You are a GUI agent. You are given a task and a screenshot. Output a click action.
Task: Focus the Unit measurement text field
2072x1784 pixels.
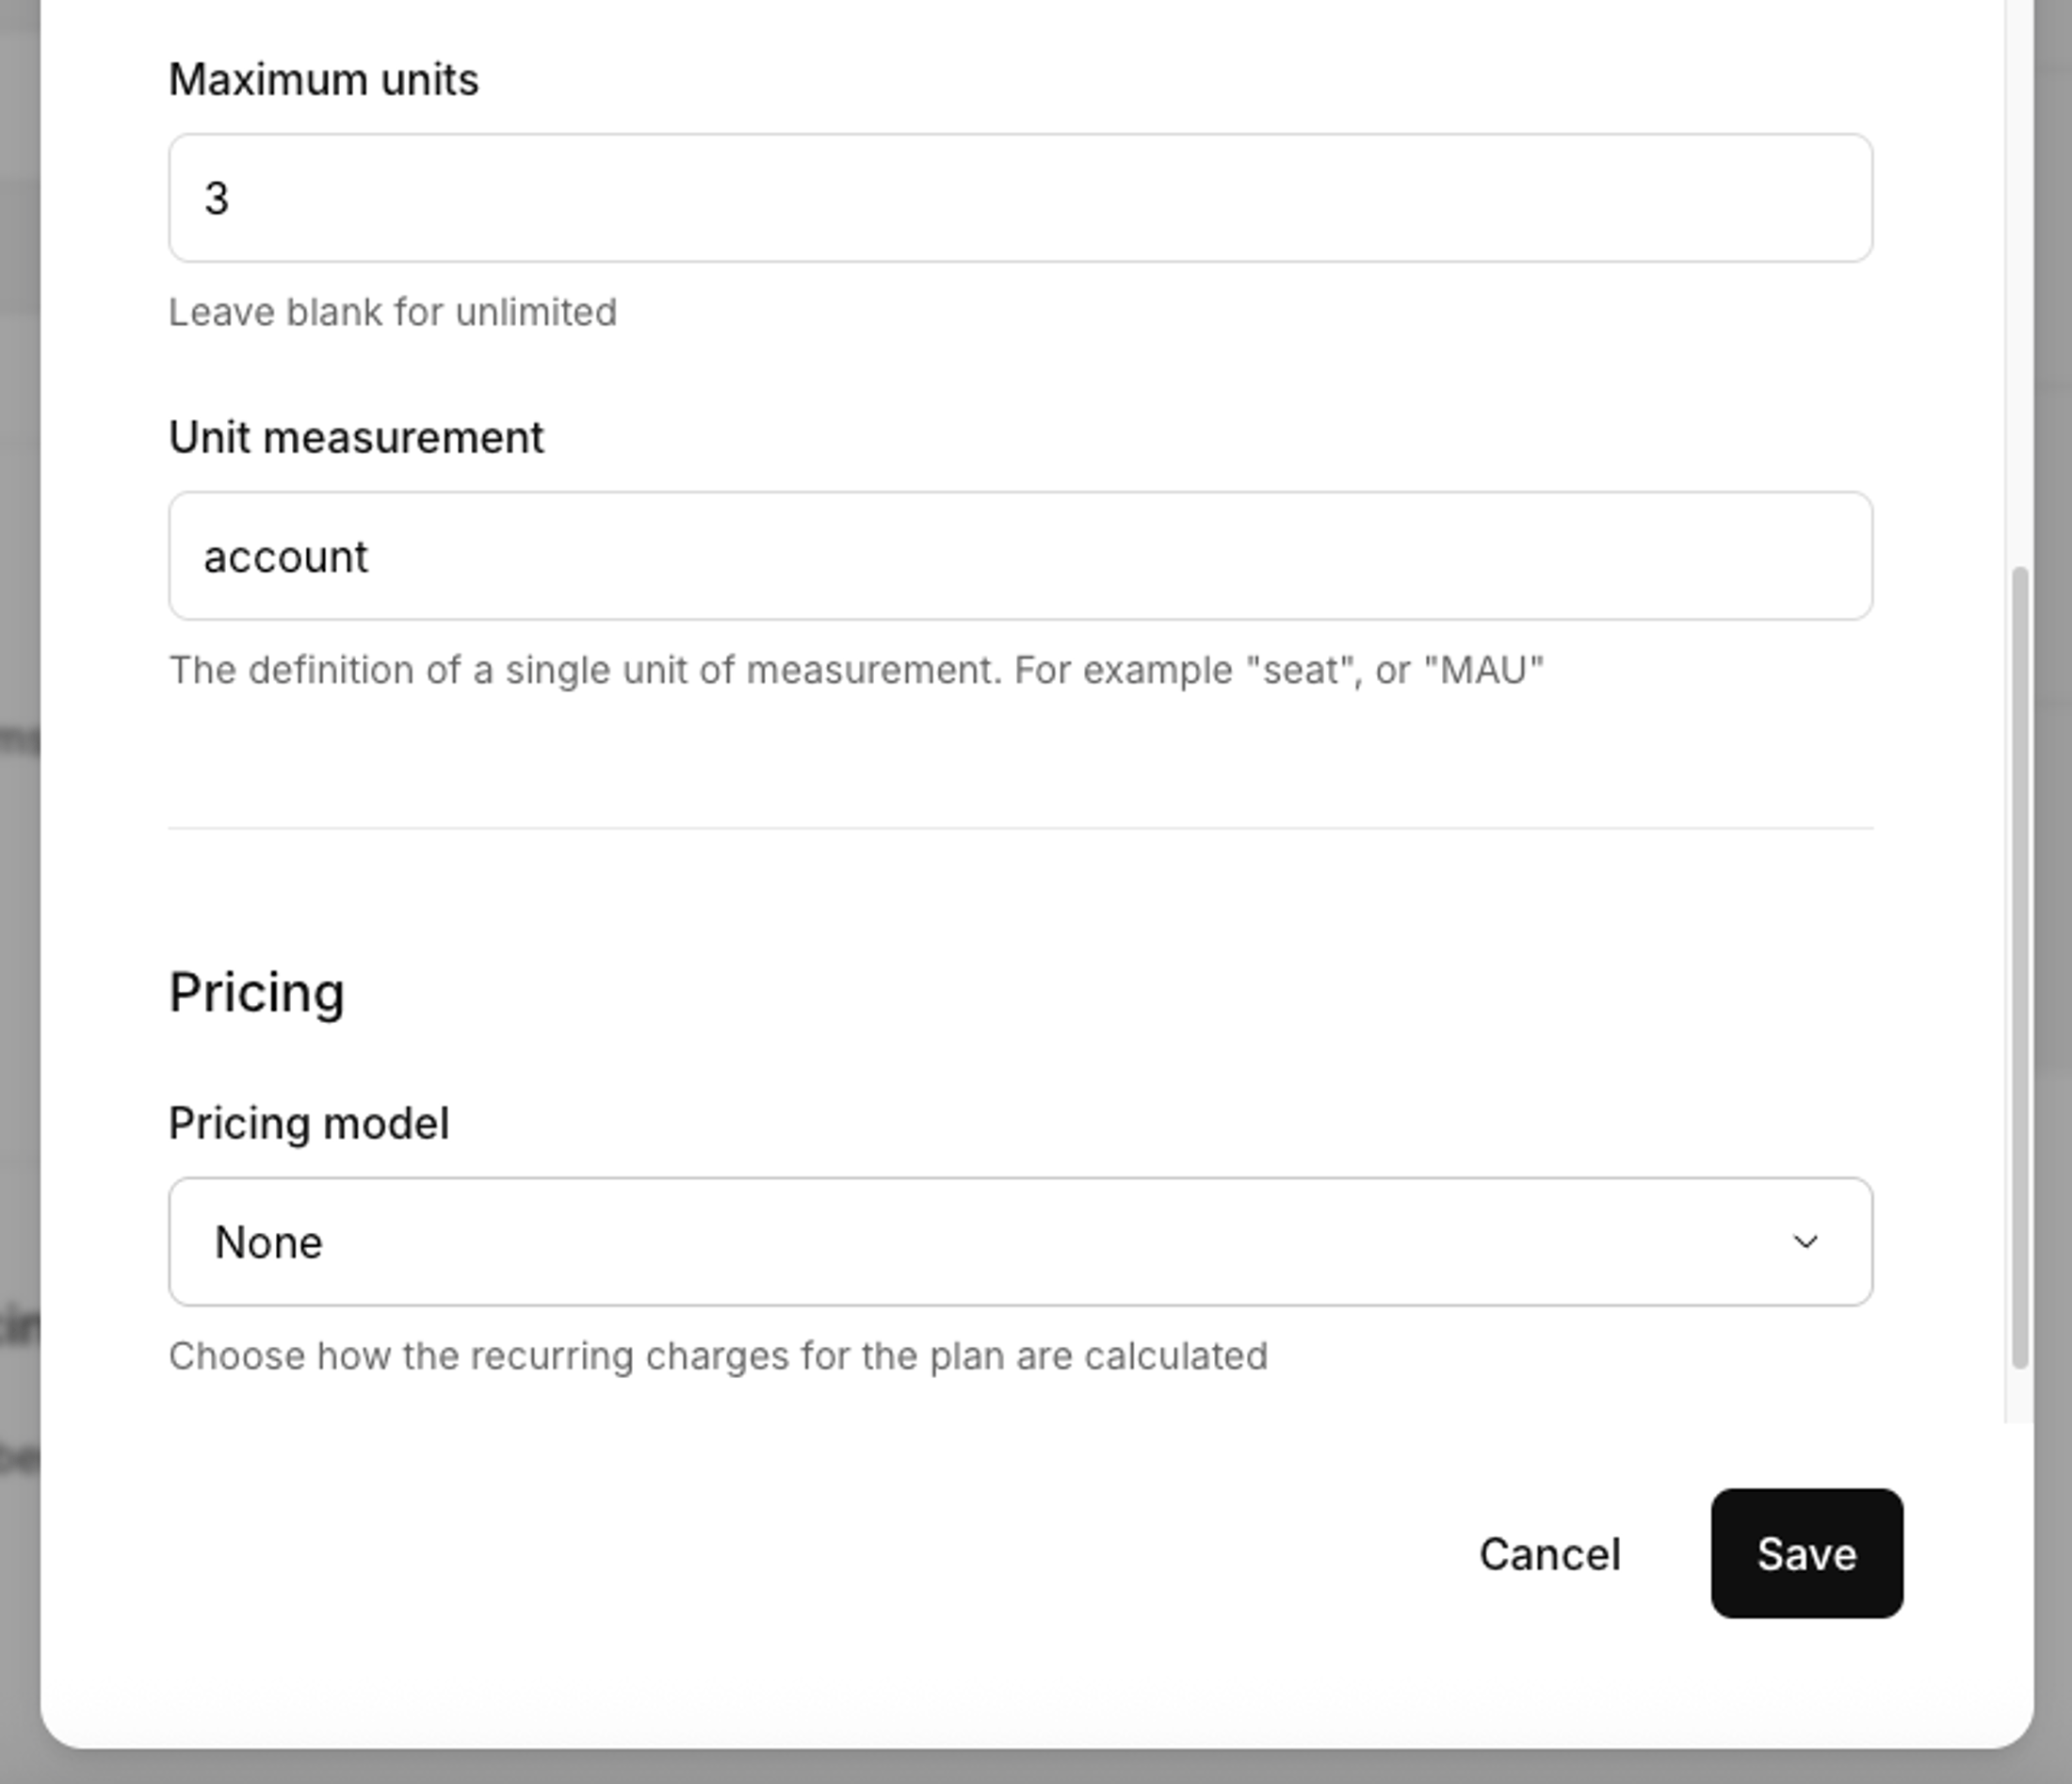(x=1020, y=556)
